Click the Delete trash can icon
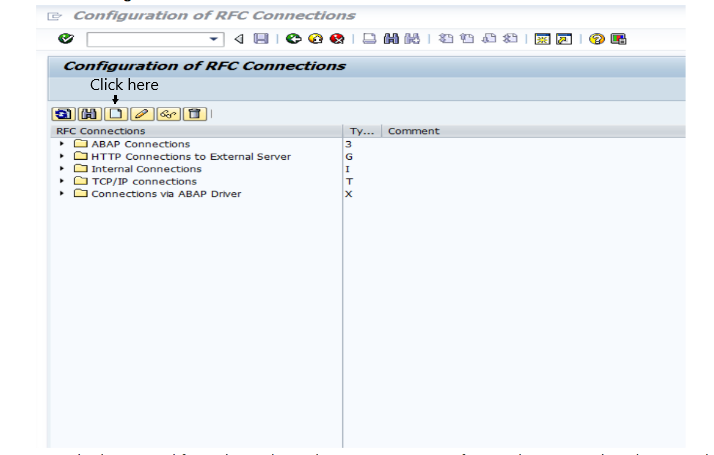The image size is (714, 455). 195,114
